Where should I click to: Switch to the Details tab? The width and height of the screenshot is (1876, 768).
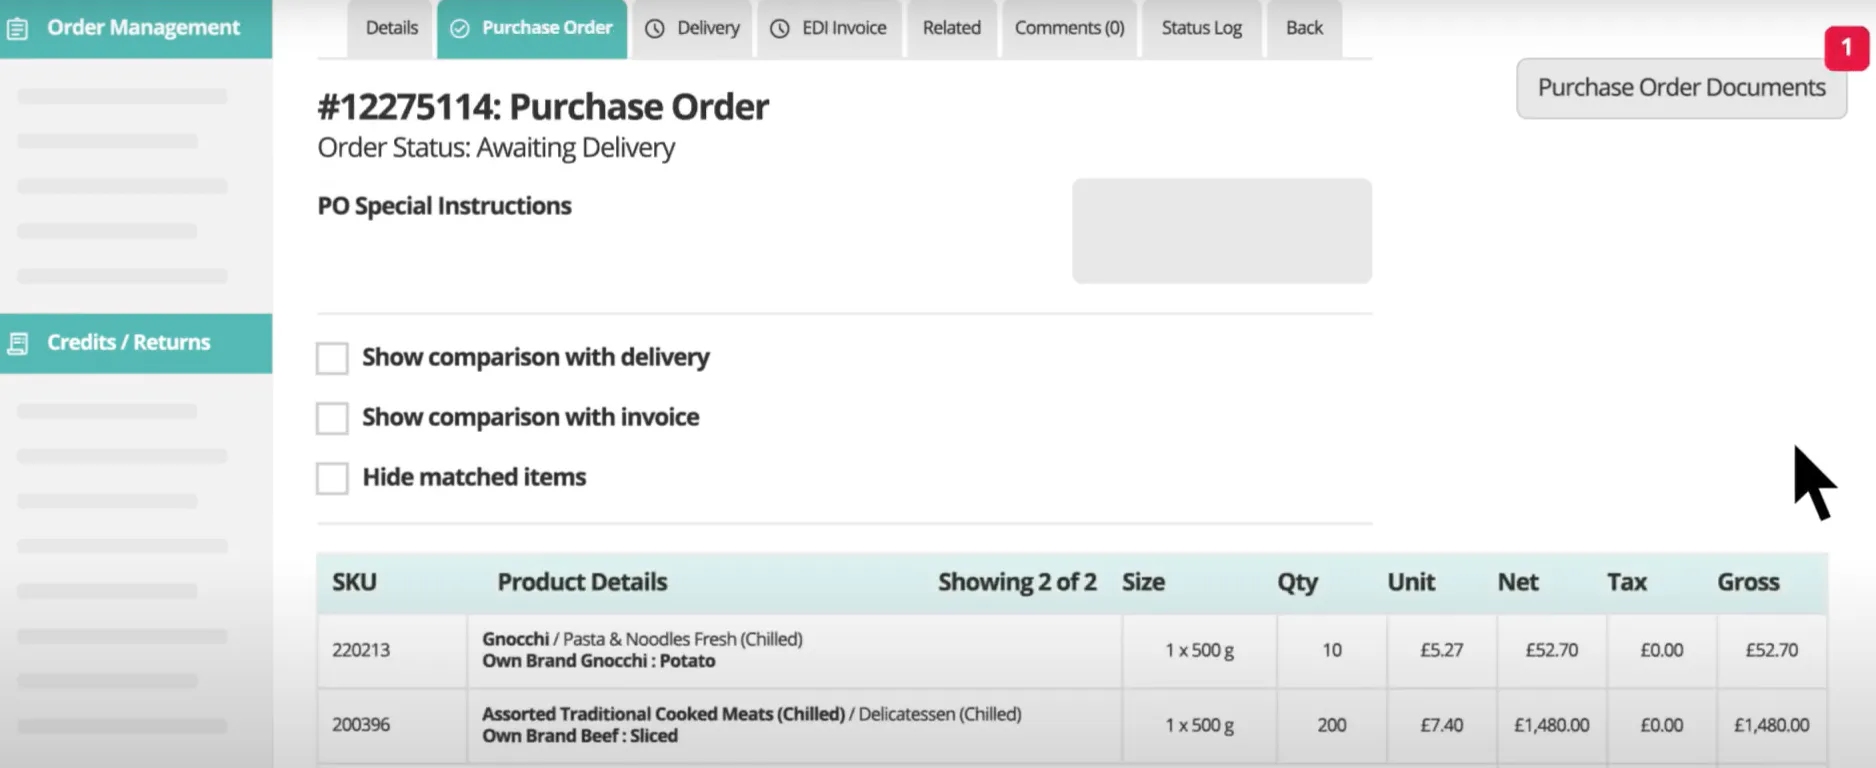coord(391,29)
